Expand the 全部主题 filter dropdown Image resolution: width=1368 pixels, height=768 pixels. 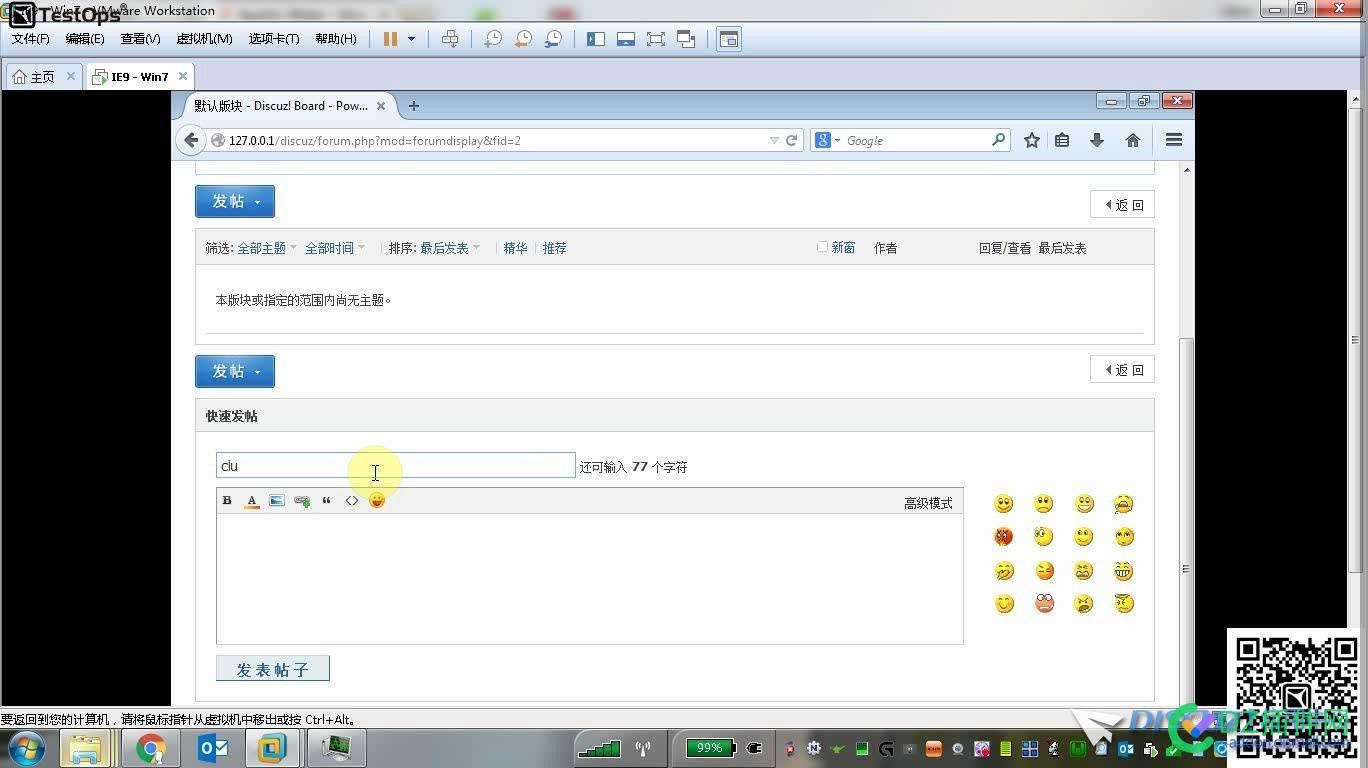click(x=266, y=248)
